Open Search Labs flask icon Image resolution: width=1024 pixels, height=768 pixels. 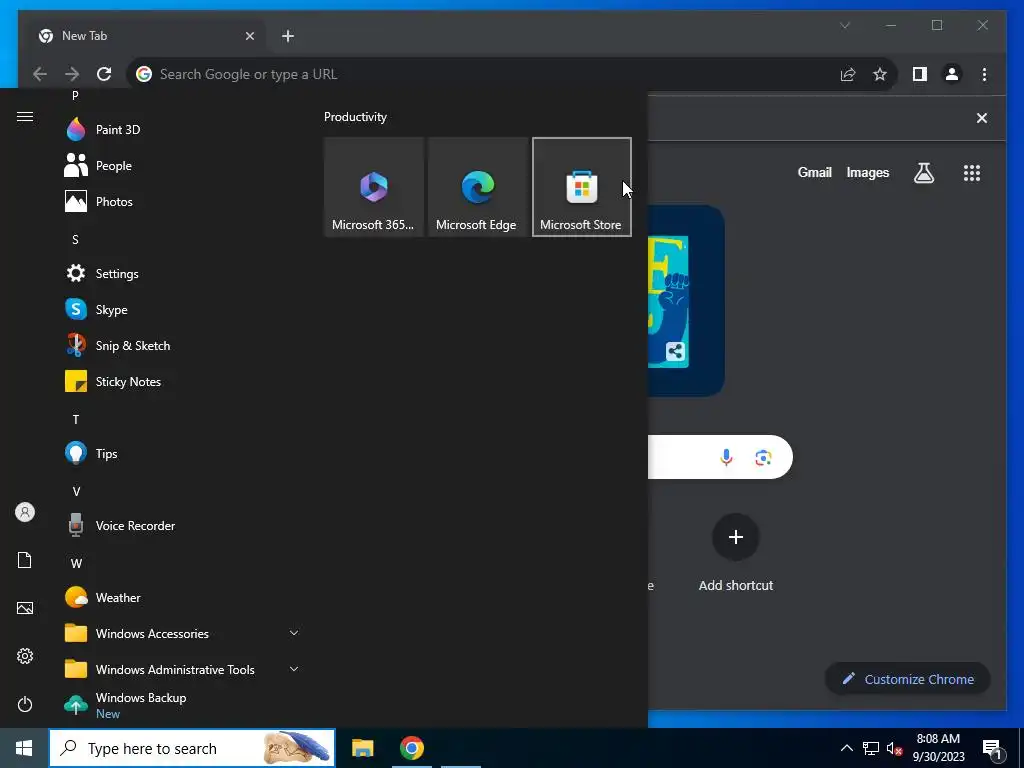(923, 172)
